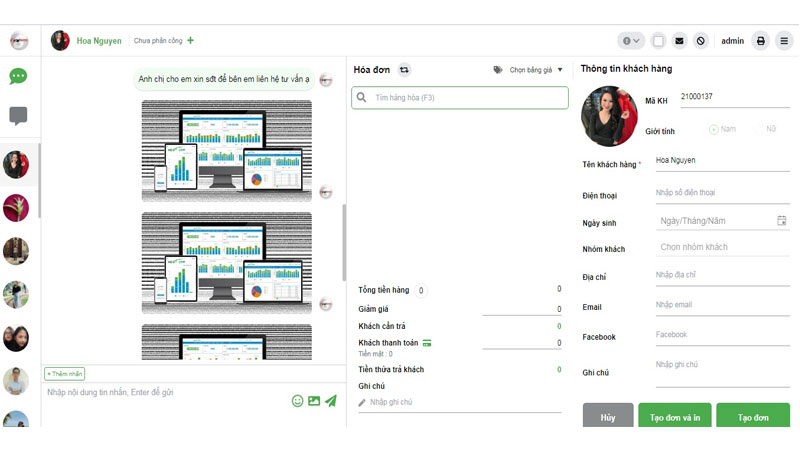This screenshot has height=450, width=800.
Task: Click the Tên khách hàng field
Action: [722, 160]
